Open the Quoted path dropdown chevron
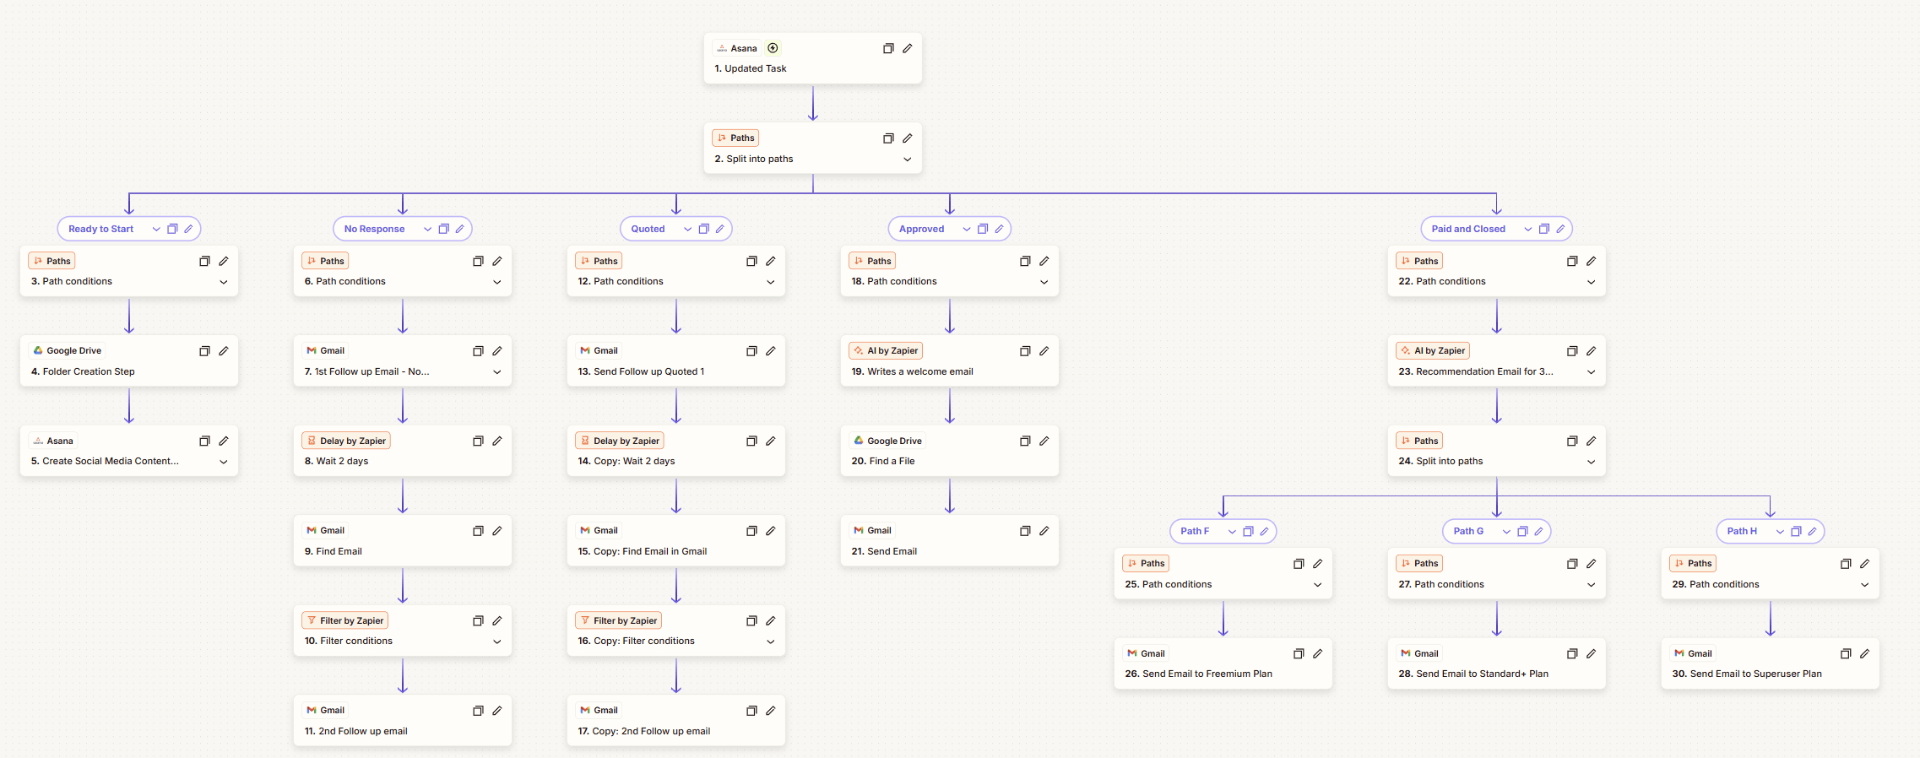Viewport: 1920px width, 758px height. pyautogui.click(x=687, y=229)
